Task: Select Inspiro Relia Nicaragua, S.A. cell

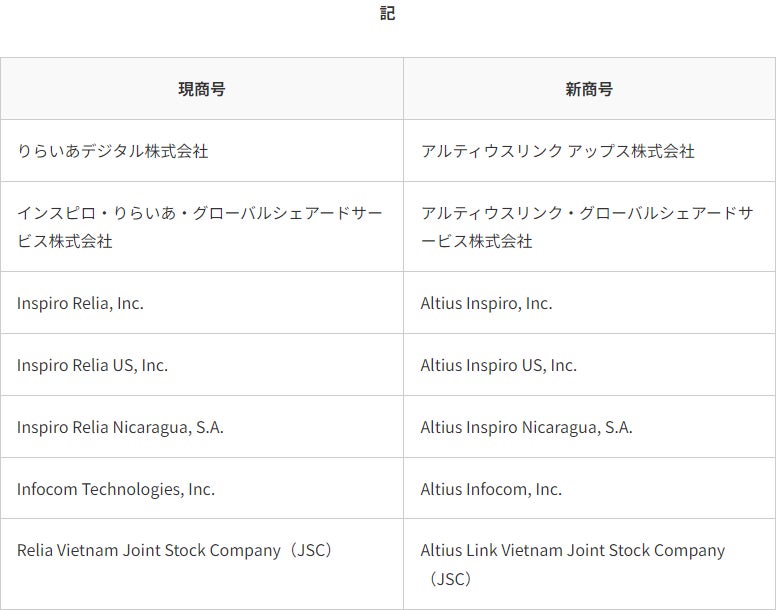Action: click(x=120, y=427)
